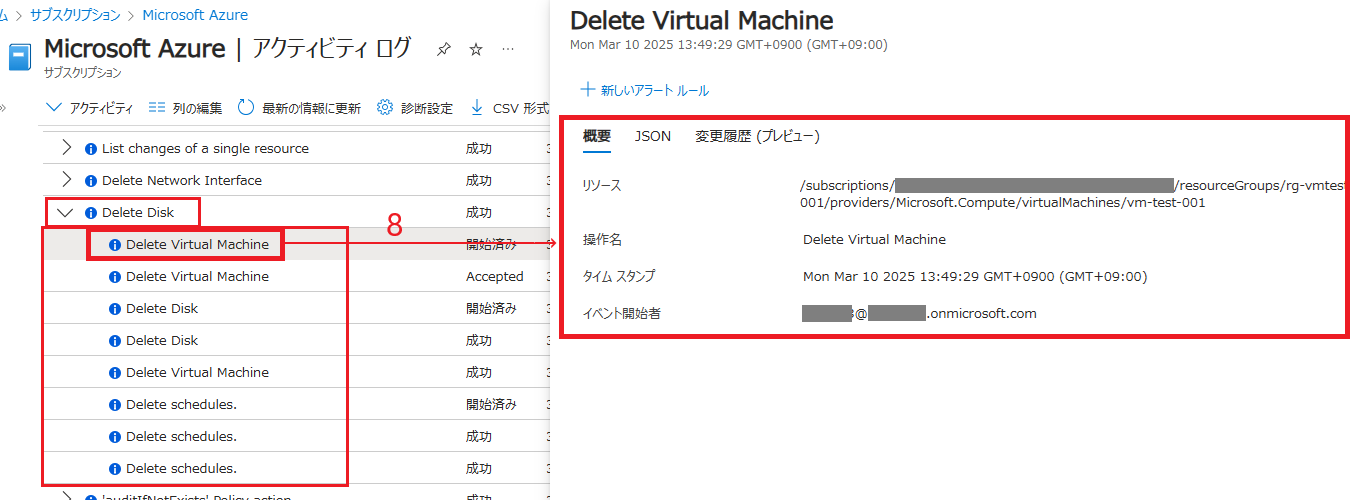Select the Delete schedules. 開始済み row
Viewport: 1350px width, 500px height.
tap(295, 404)
